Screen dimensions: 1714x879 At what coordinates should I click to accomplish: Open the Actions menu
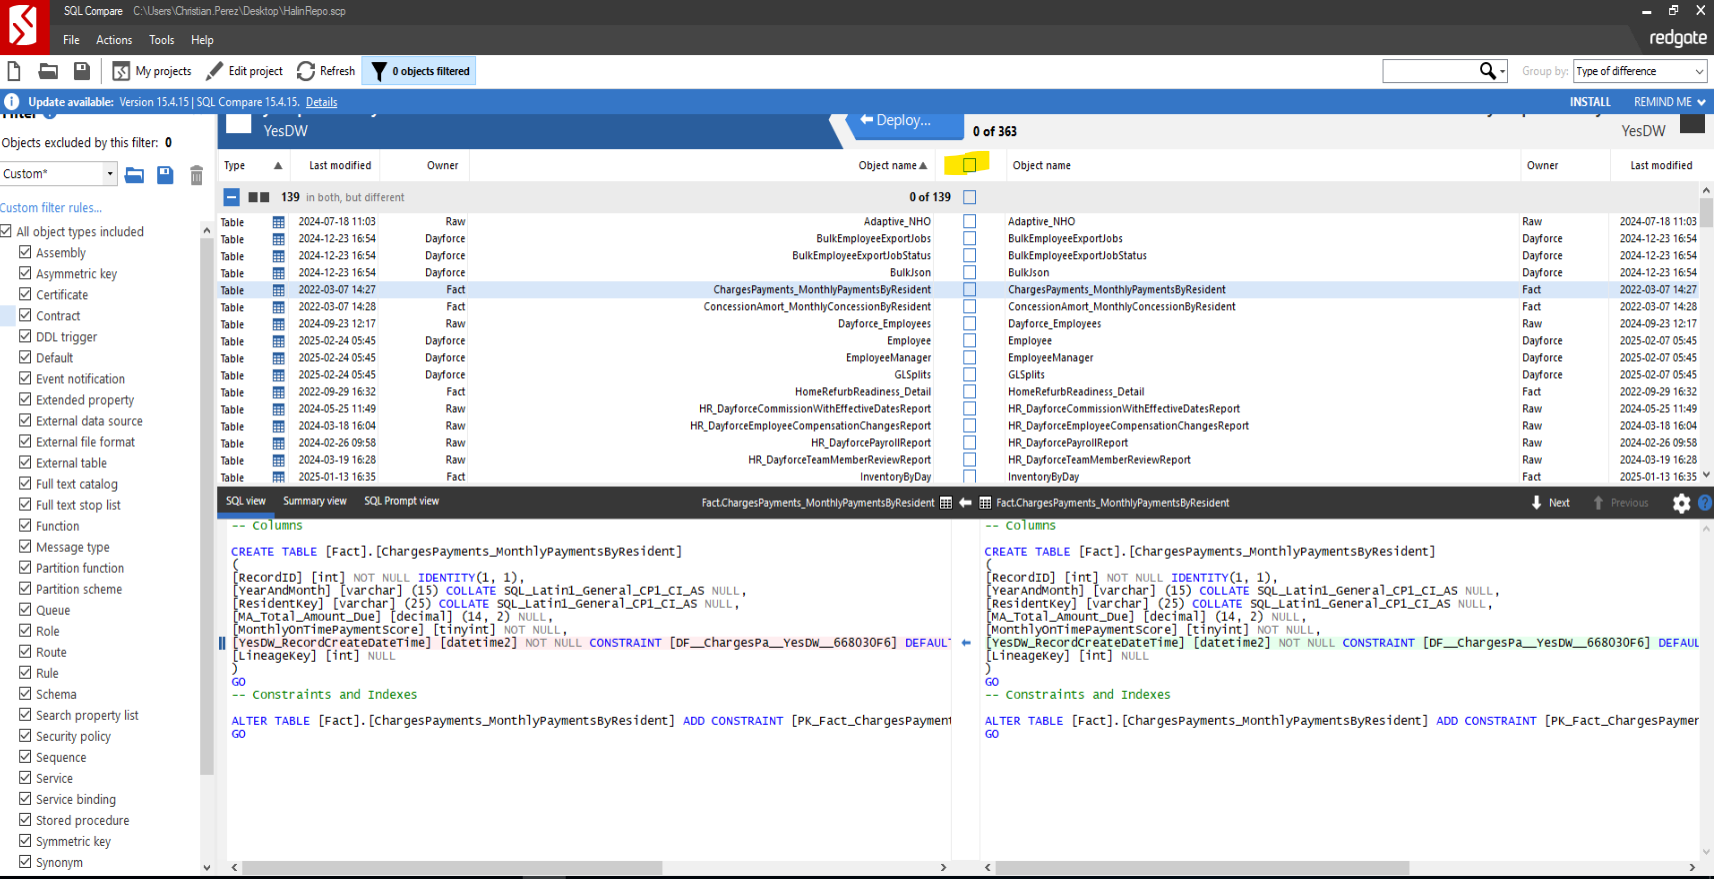point(114,40)
